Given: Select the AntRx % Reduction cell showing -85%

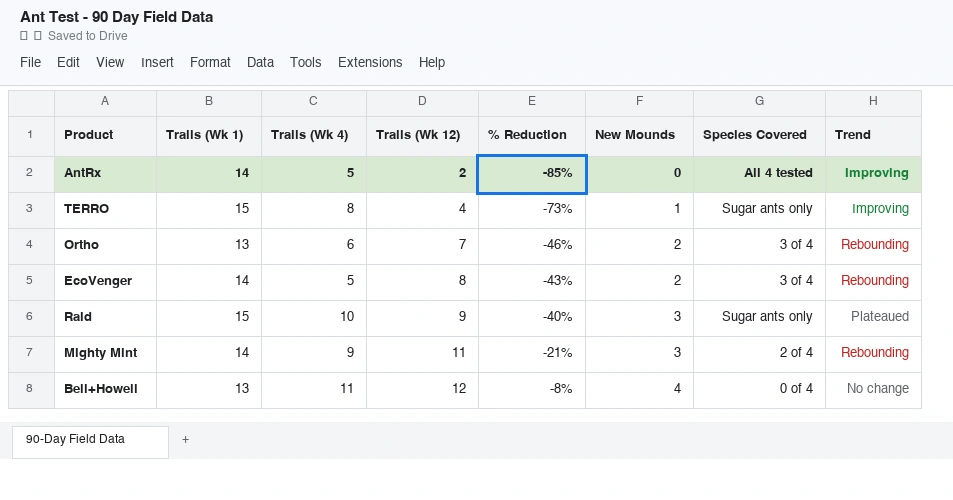Looking at the screenshot, I should click(532, 173).
